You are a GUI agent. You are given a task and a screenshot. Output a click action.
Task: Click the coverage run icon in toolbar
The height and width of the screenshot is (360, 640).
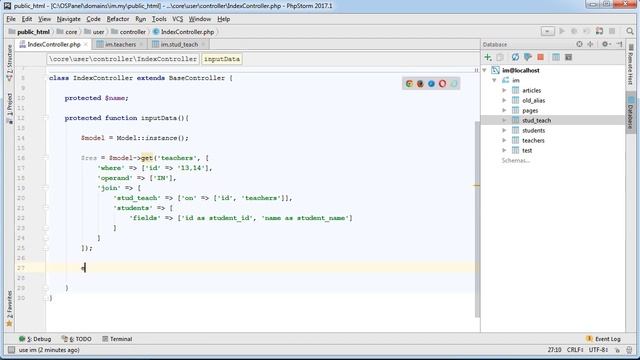point(587,31)
